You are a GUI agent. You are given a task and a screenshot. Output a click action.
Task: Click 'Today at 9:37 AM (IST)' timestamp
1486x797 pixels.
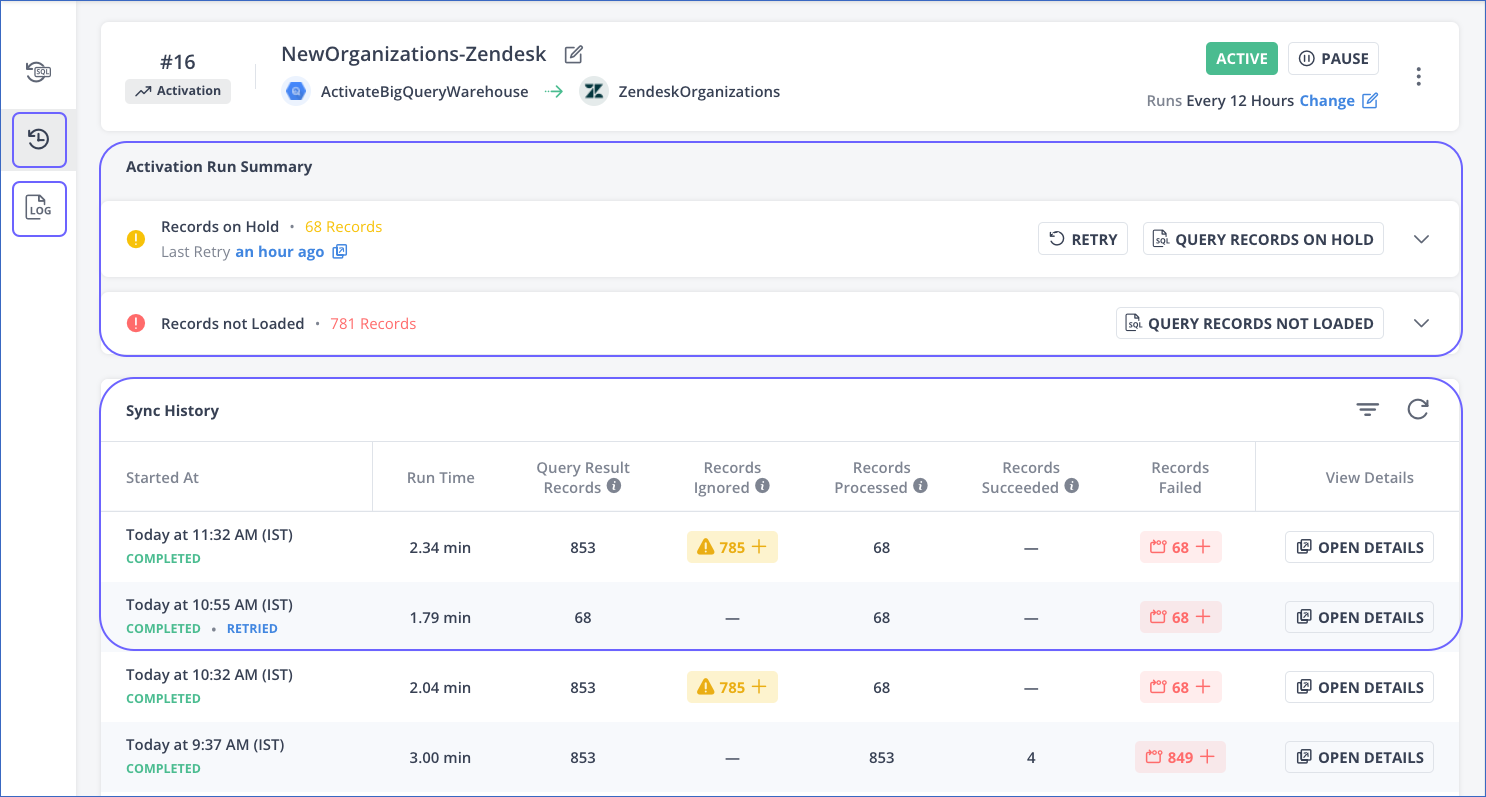click(205, 745)
